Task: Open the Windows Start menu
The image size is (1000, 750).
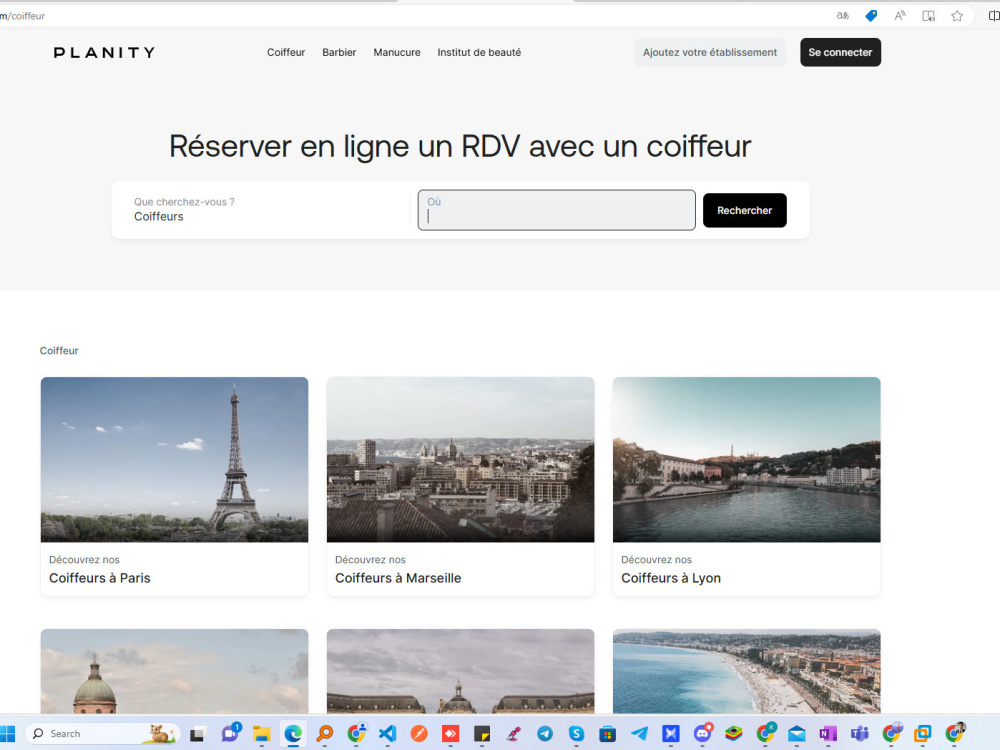Action: point(7,733)
